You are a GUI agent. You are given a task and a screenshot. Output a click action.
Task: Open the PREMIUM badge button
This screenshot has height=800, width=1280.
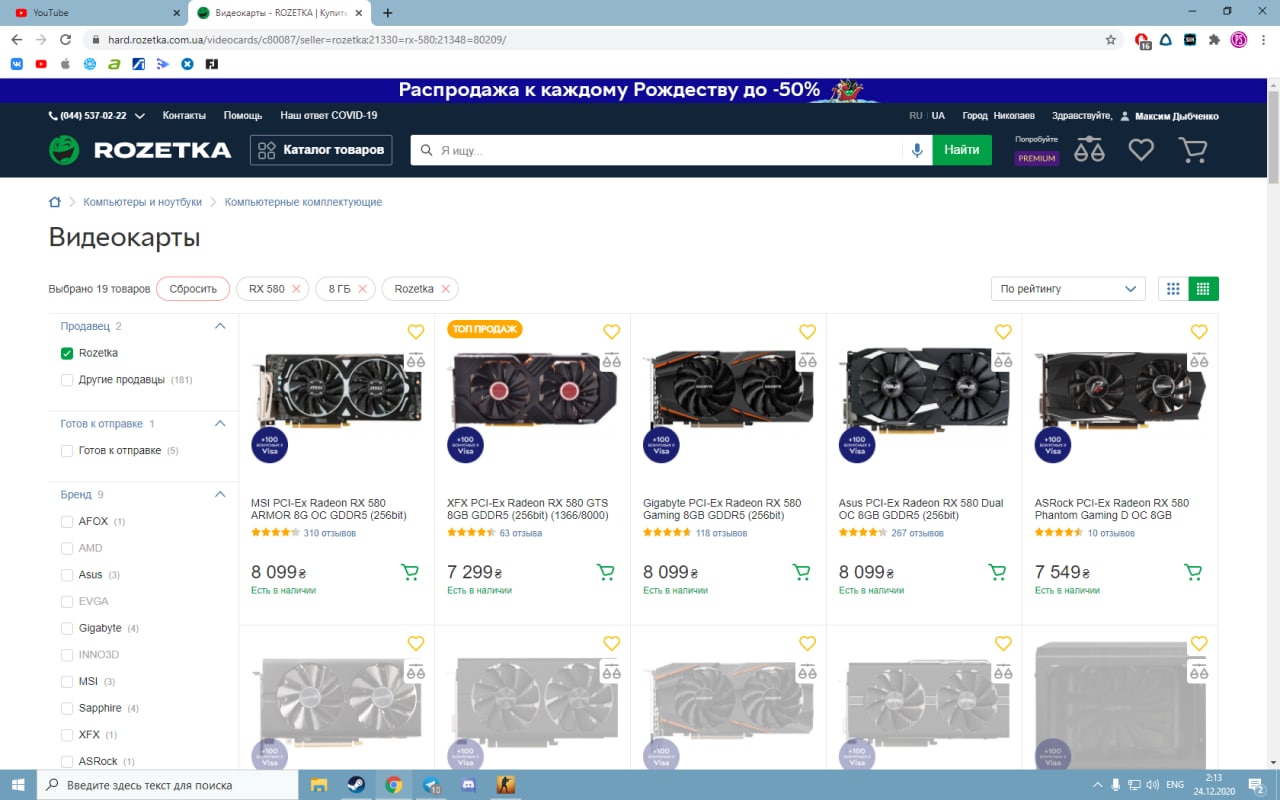[x=1037, y=158]
